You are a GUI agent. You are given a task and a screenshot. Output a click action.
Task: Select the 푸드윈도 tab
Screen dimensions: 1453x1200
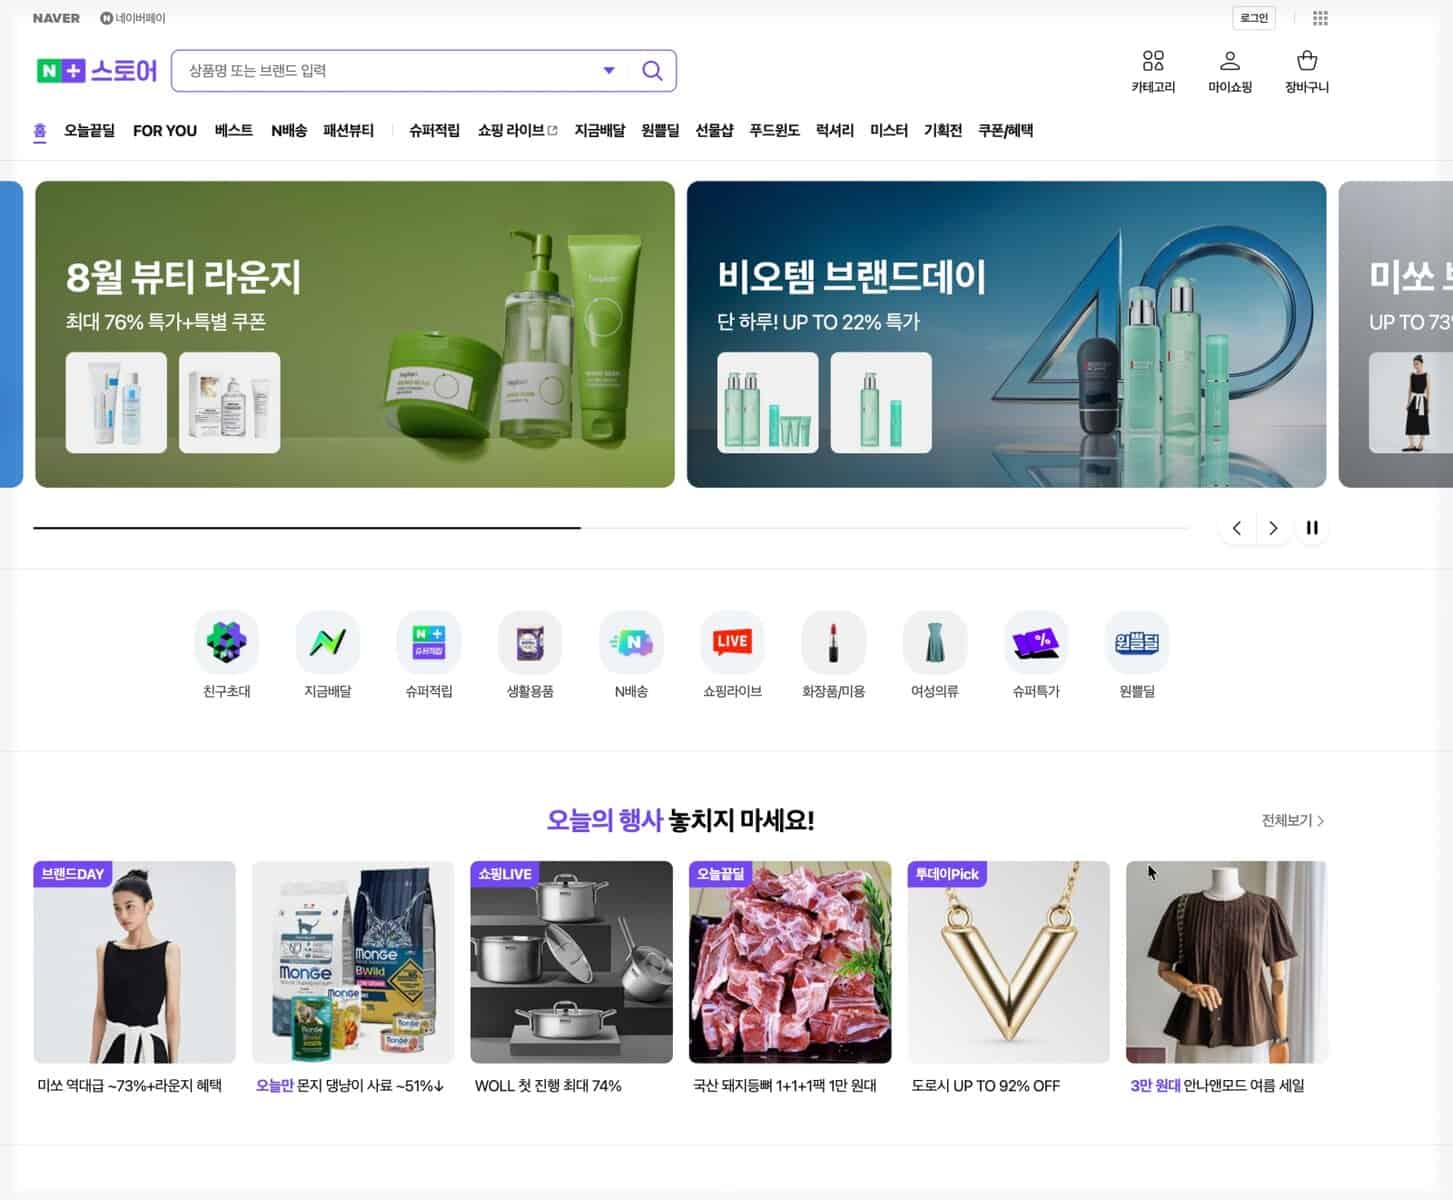tap(774, 131)
